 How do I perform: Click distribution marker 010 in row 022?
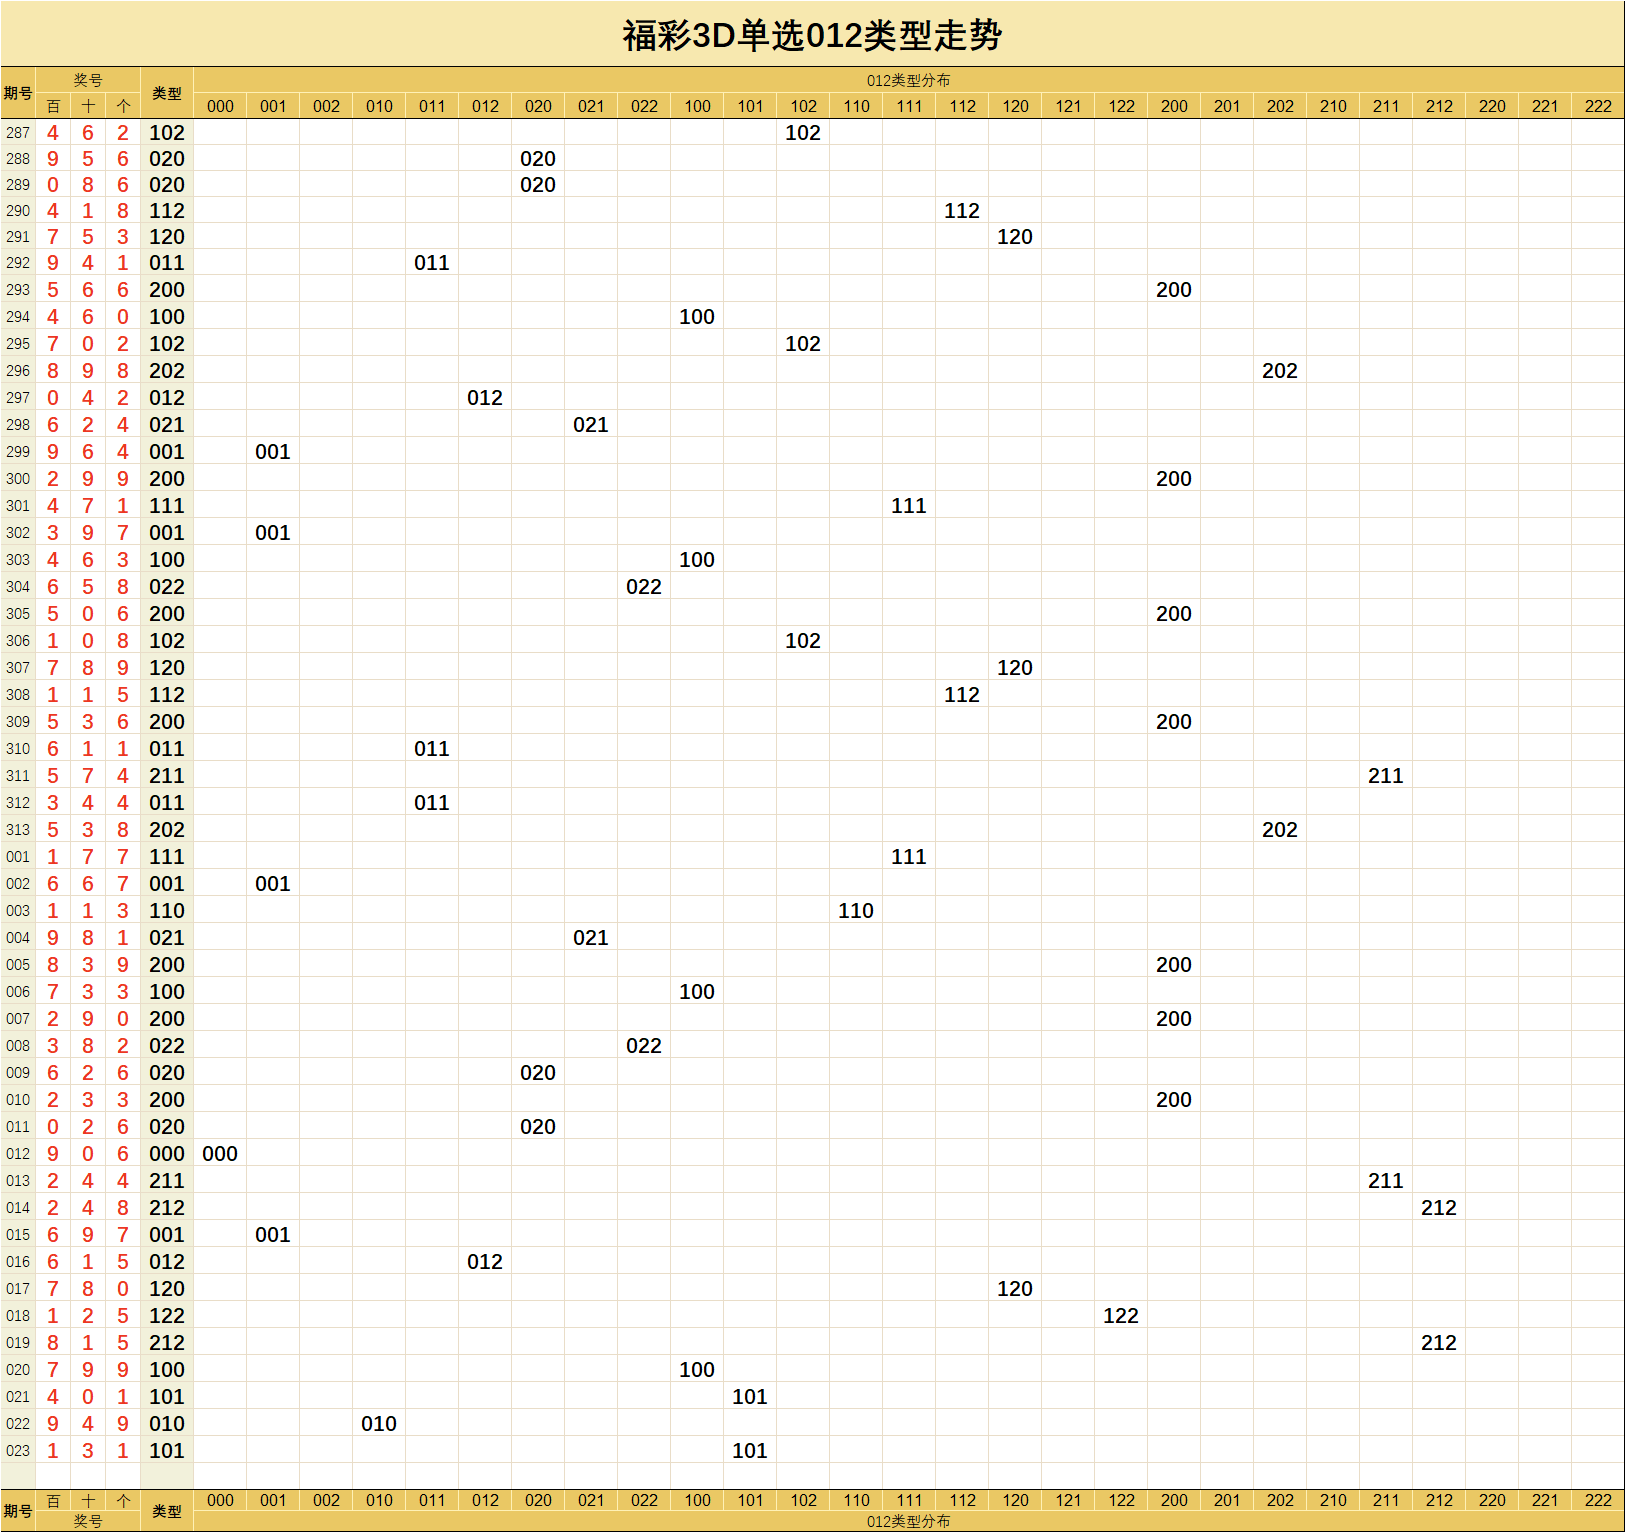tap(379, 1423)
